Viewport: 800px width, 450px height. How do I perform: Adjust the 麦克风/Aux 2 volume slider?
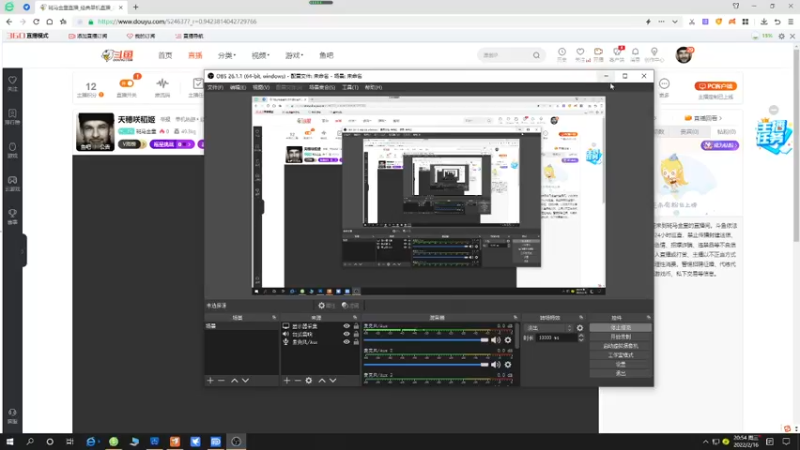(426, 364)
